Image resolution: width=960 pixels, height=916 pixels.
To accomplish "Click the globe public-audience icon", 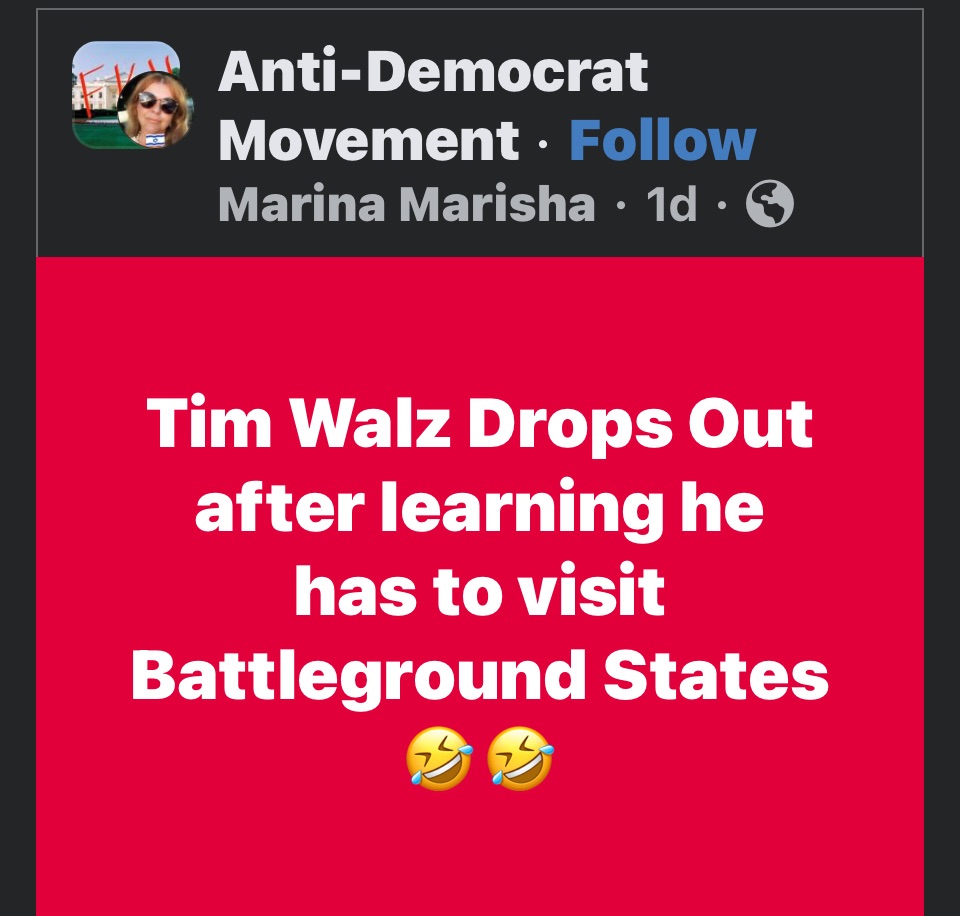I will (770, 204).
